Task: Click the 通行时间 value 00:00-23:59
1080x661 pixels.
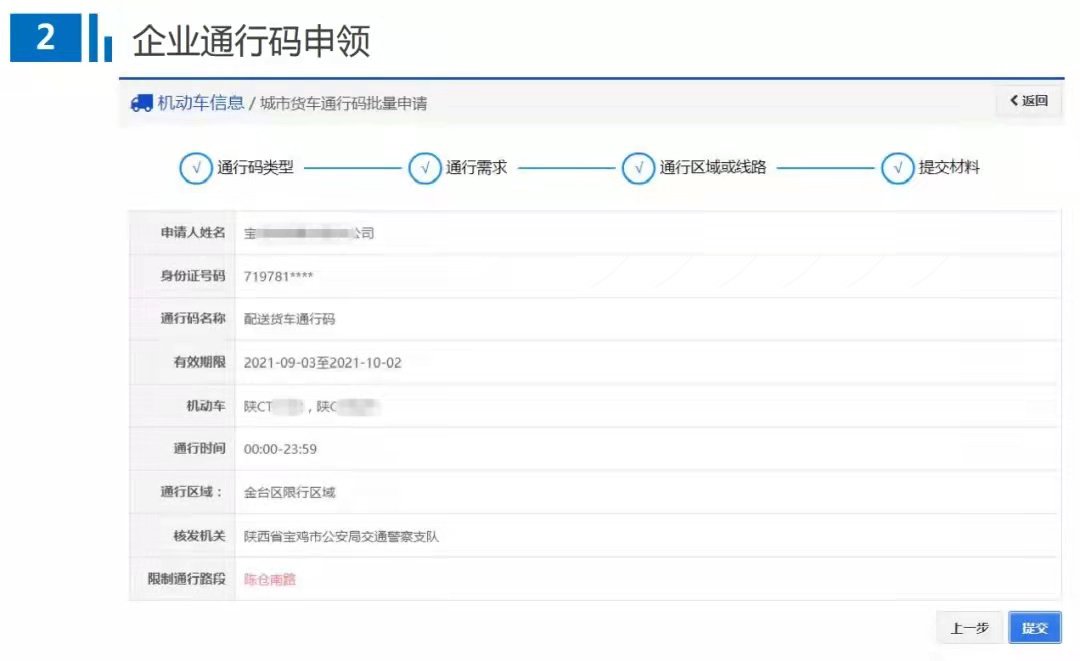Action: [280, 449]
